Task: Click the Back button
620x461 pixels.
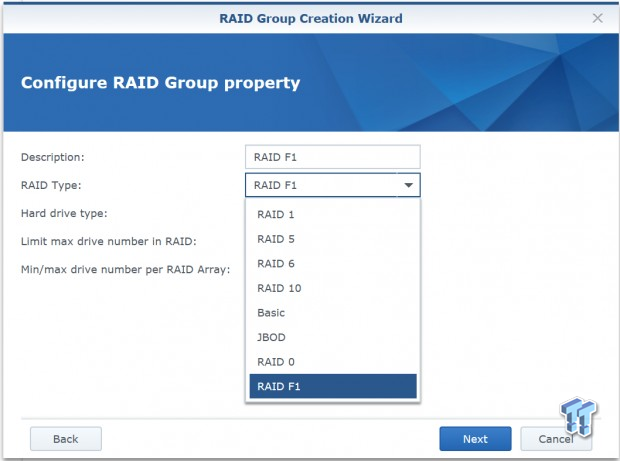Action: (66, 439)
